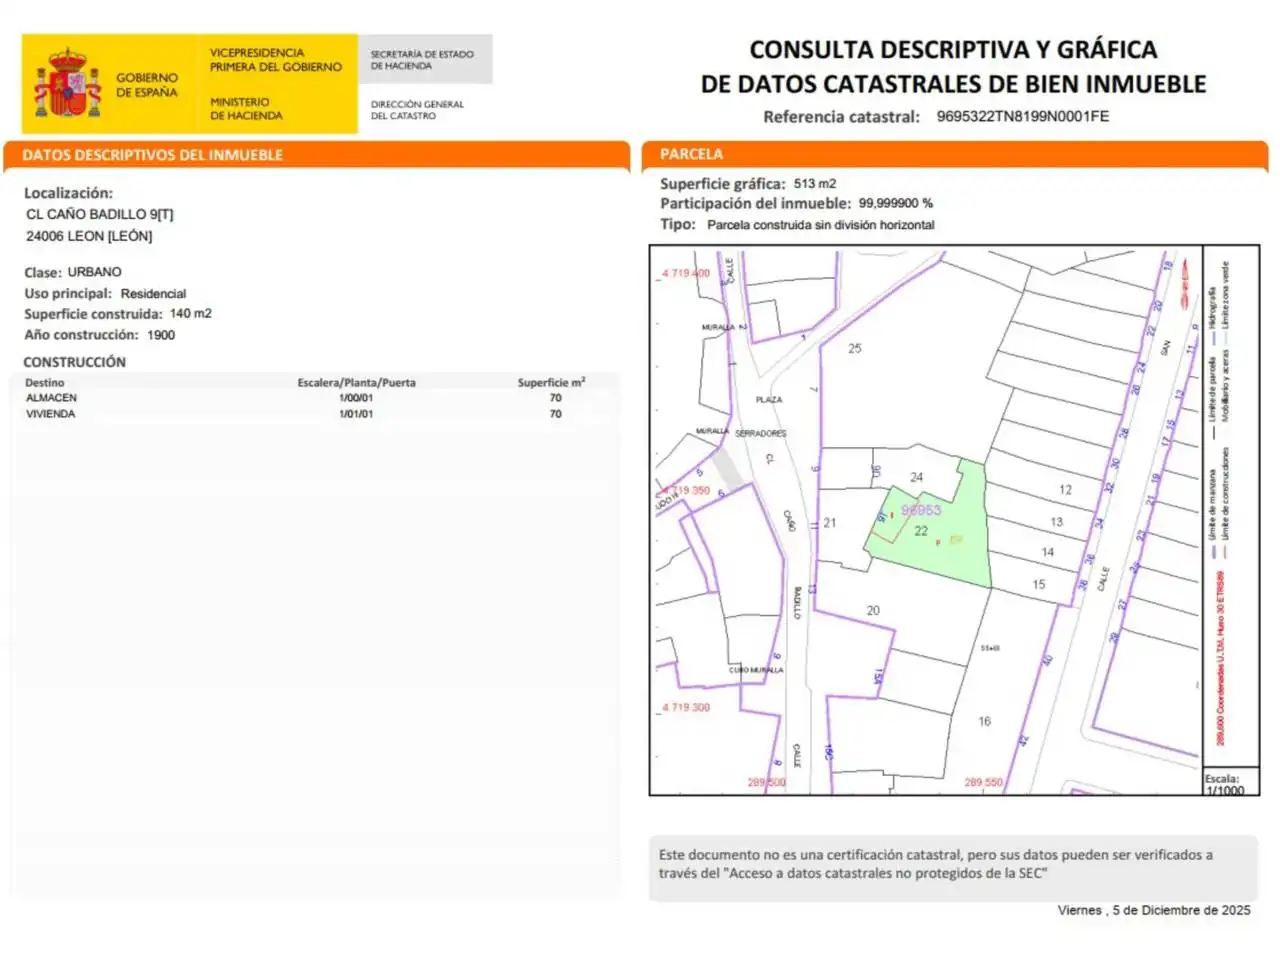Click construction year value '1900'

(161, 335)
